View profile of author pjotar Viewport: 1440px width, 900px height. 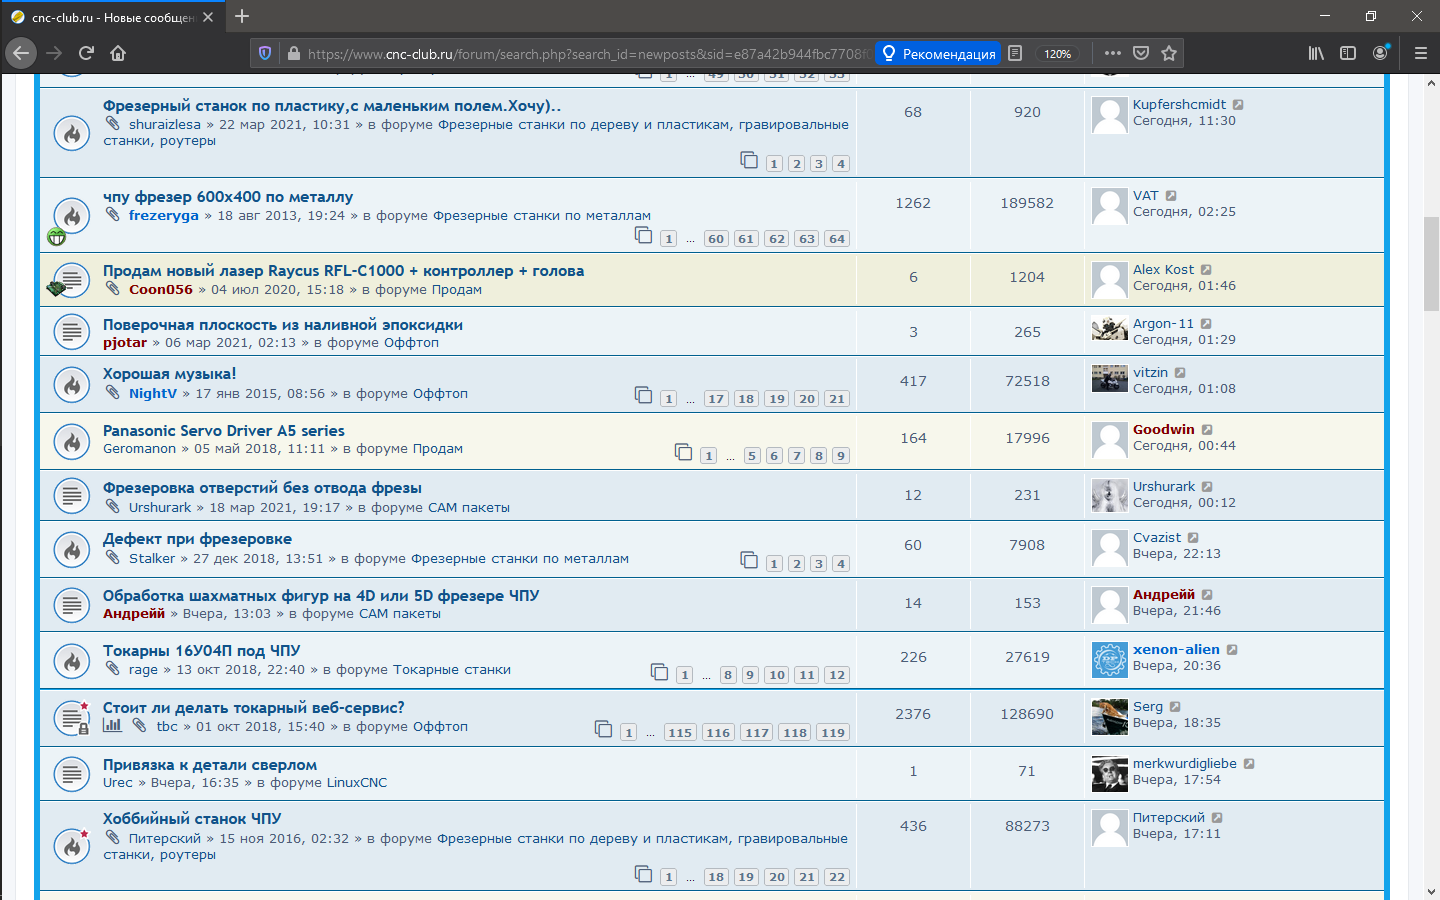(x=125, y=343)
